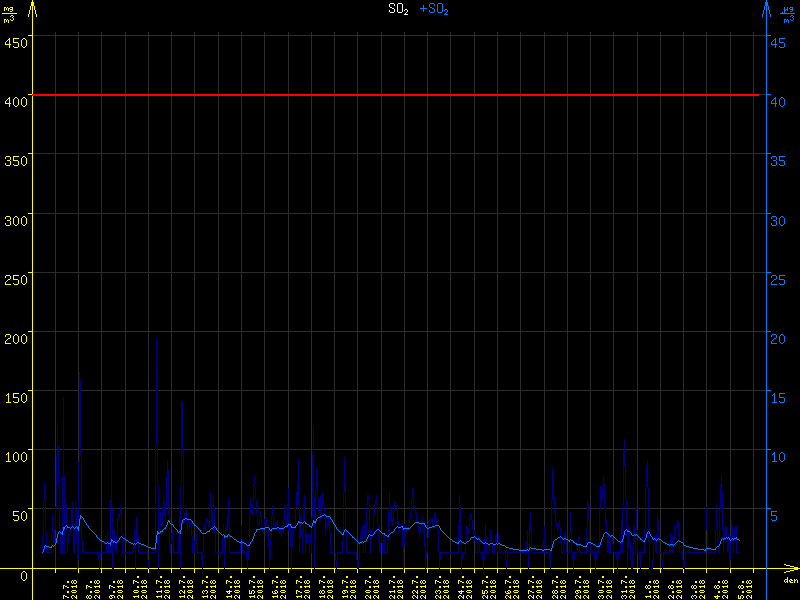Viewport: 800px width, 600px height.
Task: Click the yellow upward arrow on left axis
Action: [x=35, y=9]
